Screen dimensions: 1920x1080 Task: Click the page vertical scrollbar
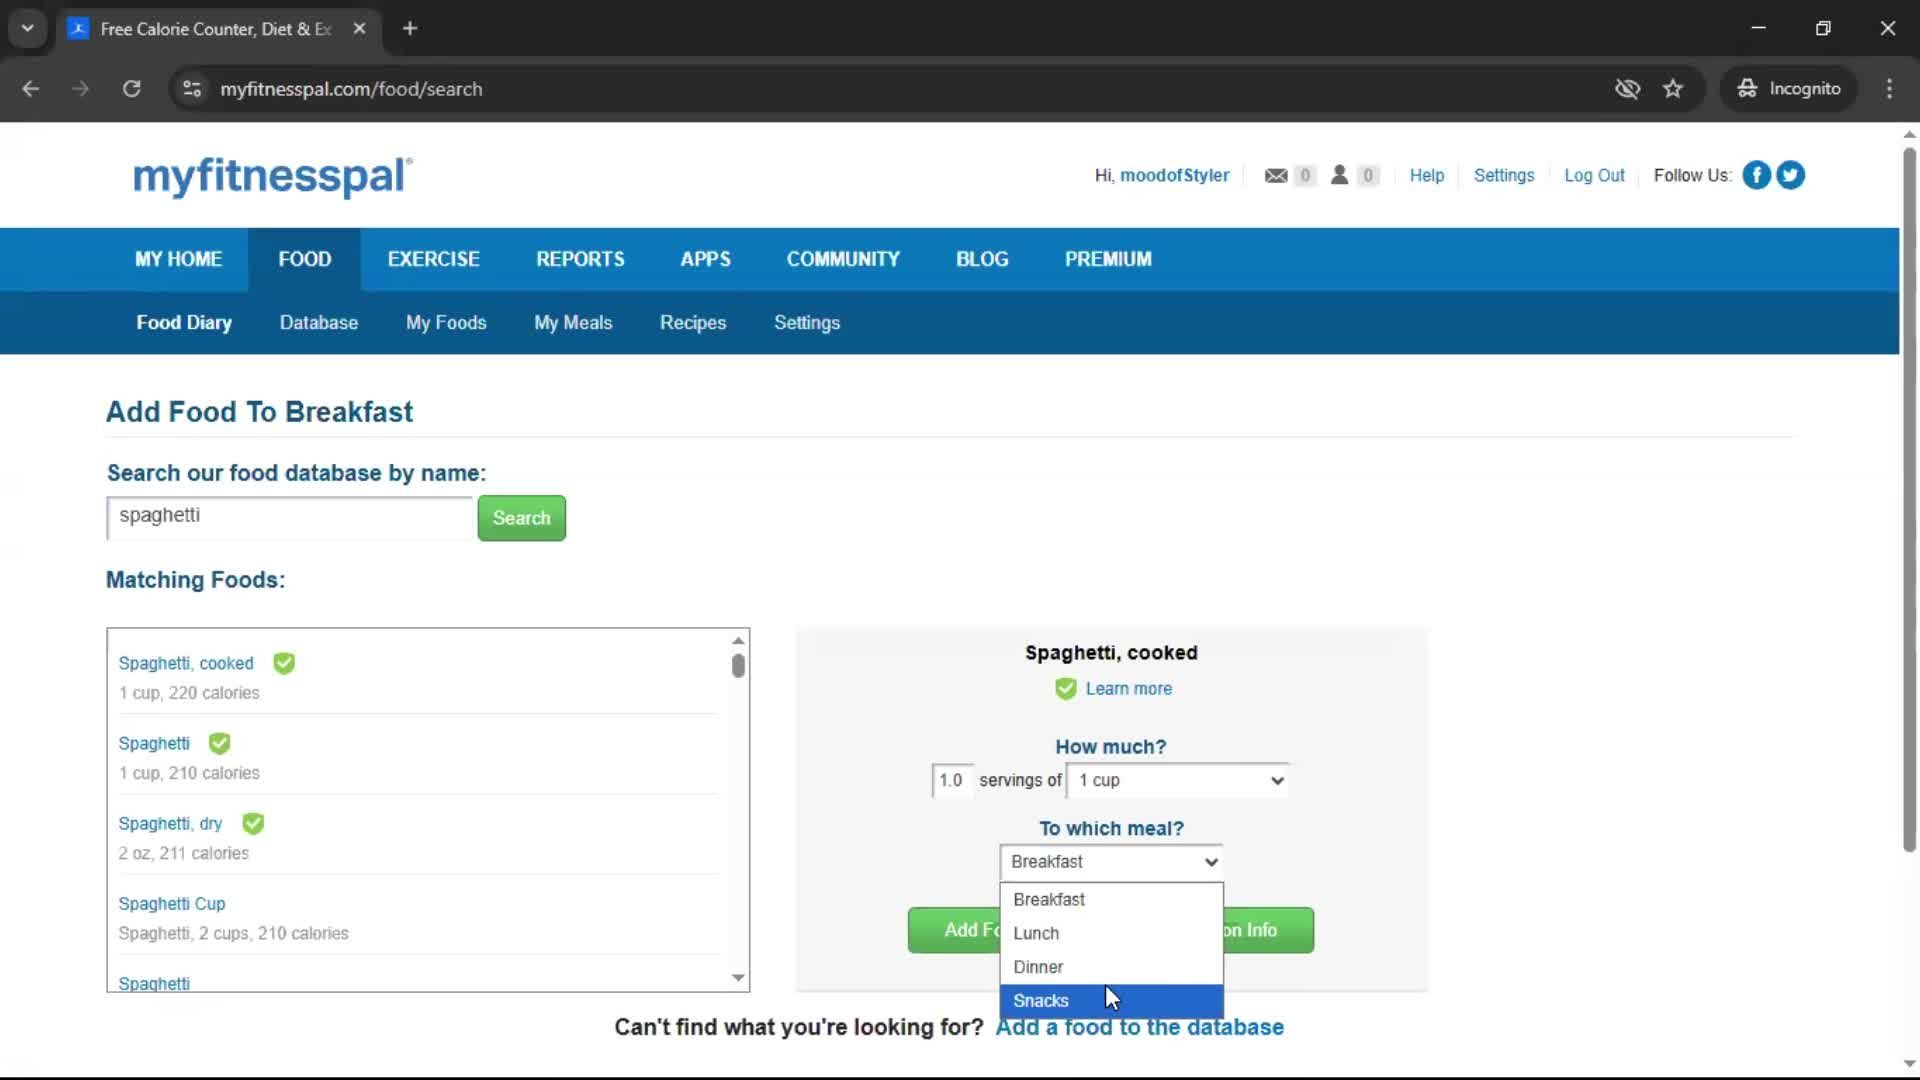coord(1909,500)
